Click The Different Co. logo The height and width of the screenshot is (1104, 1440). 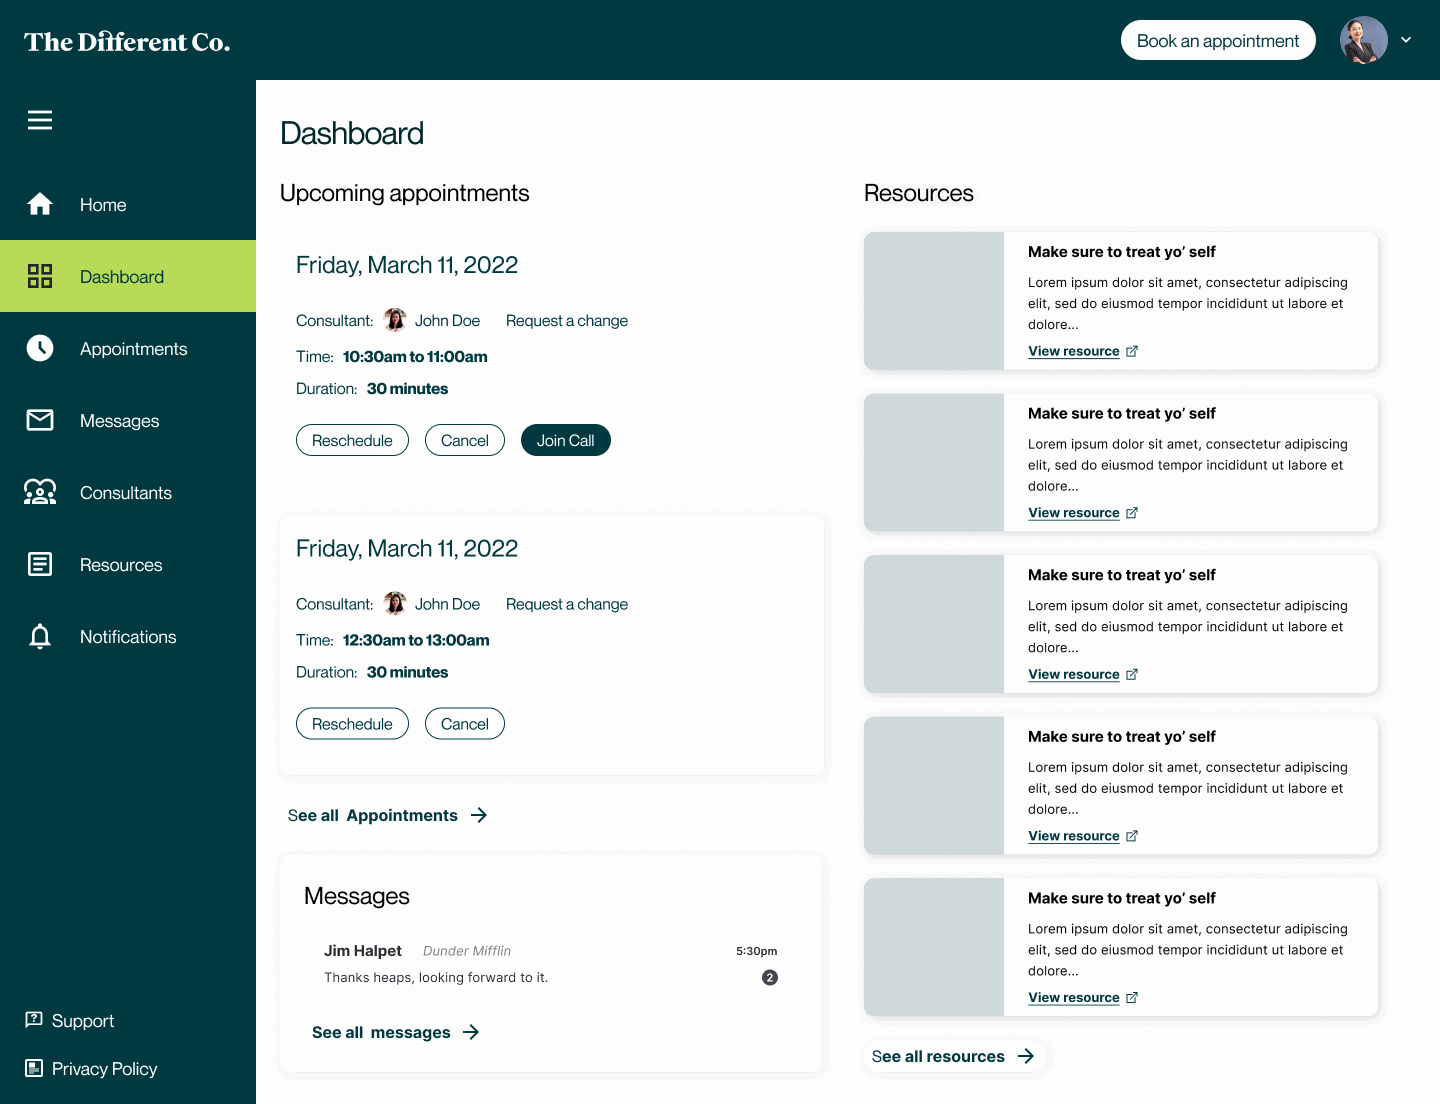(127, 41)
